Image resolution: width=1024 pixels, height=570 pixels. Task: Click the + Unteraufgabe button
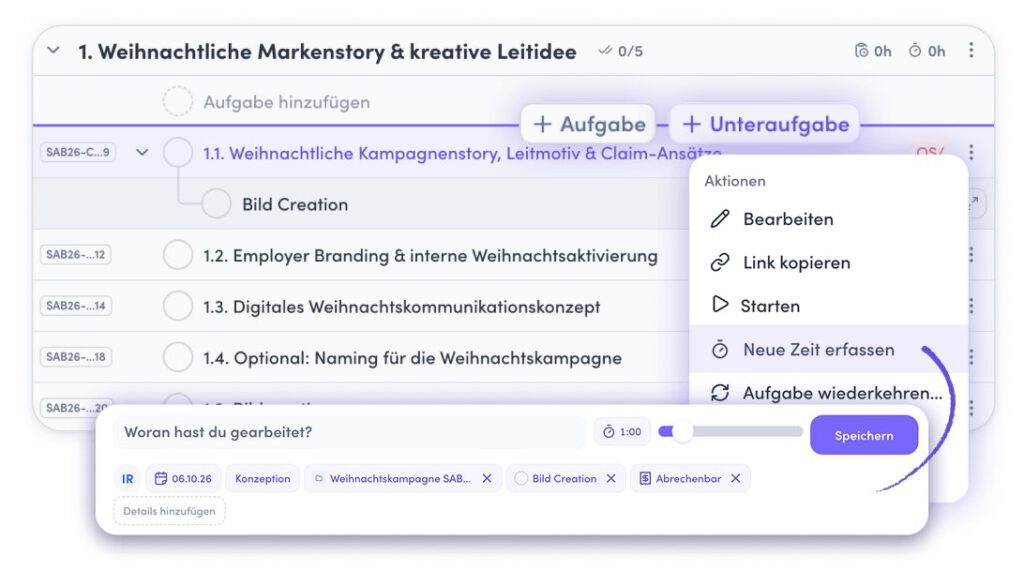tap(765, 124)
